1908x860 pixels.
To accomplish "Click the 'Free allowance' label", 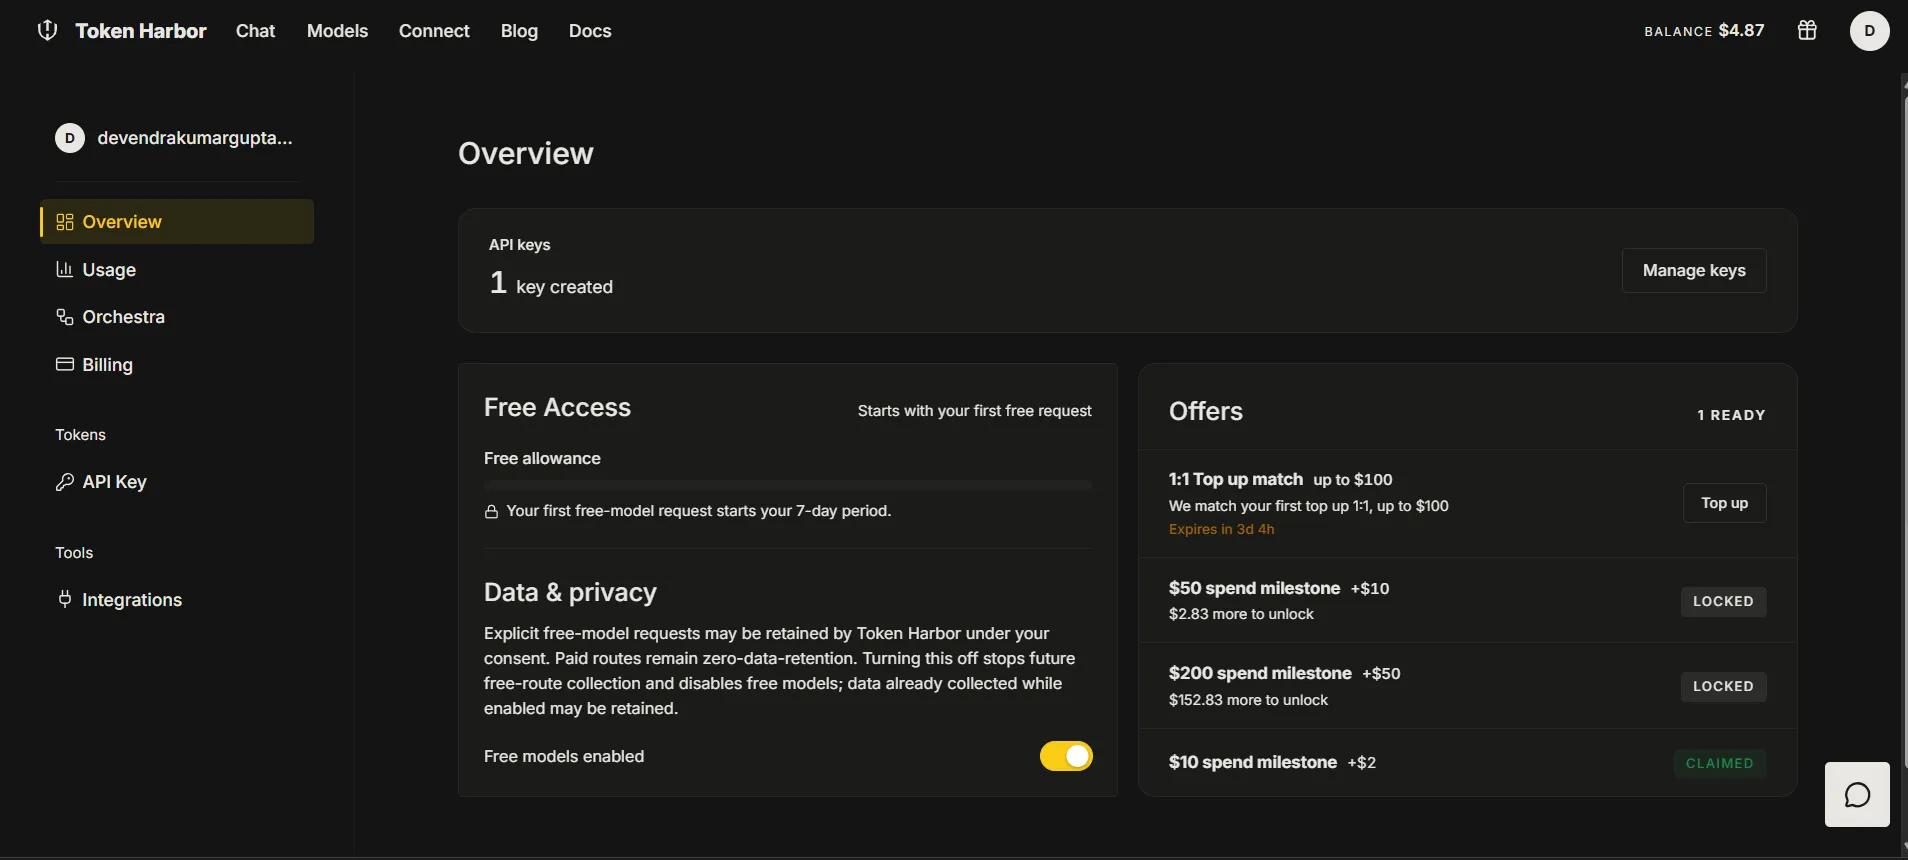I will pyautogui.click(x=542, y=458).
